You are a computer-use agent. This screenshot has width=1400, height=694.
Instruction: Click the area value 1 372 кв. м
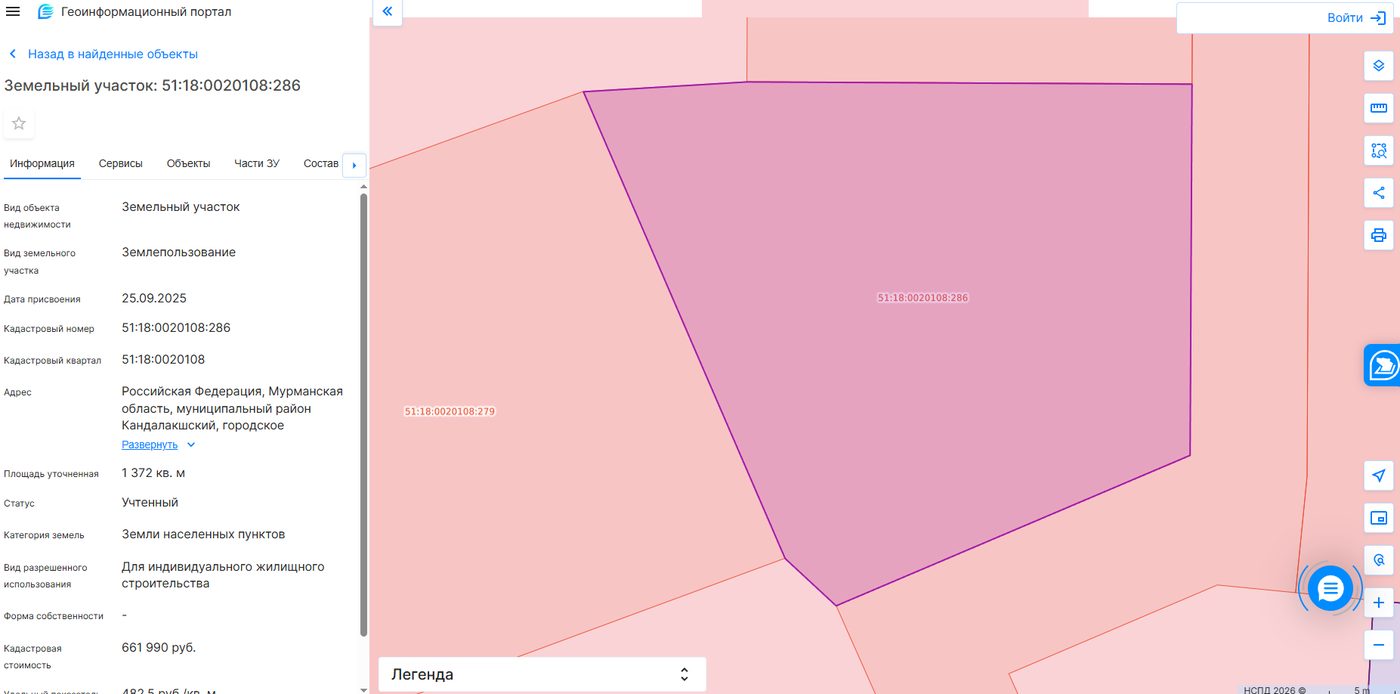pyautogui.click(x=153, y=472)
